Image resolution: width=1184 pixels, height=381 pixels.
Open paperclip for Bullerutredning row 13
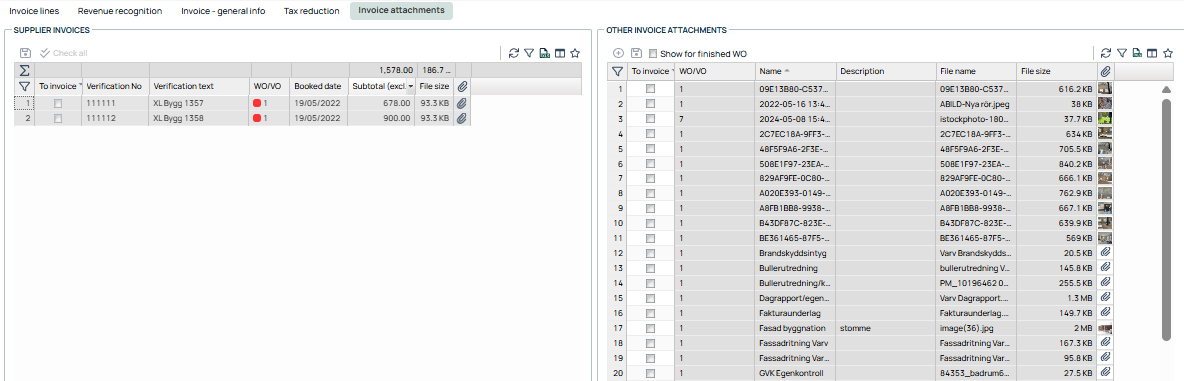[x=1105, y=267]
